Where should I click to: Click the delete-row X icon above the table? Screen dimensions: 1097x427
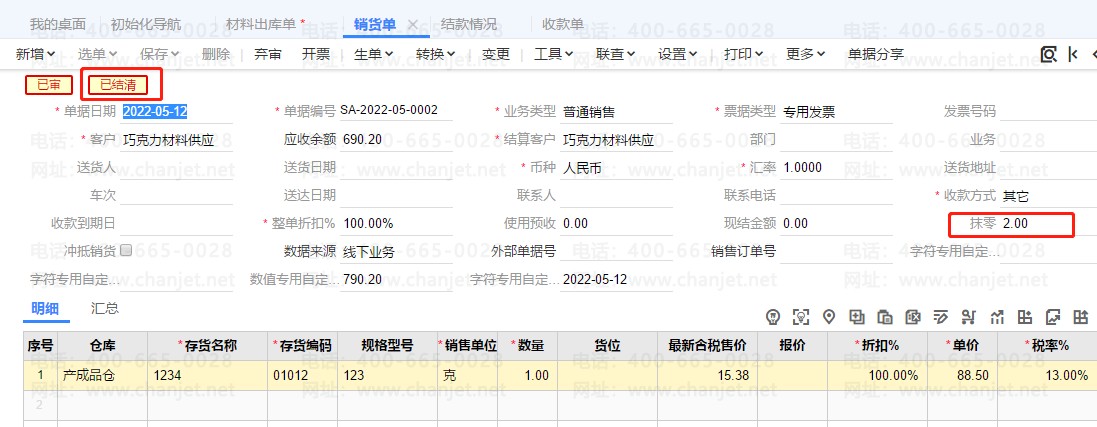click(913, 317)
